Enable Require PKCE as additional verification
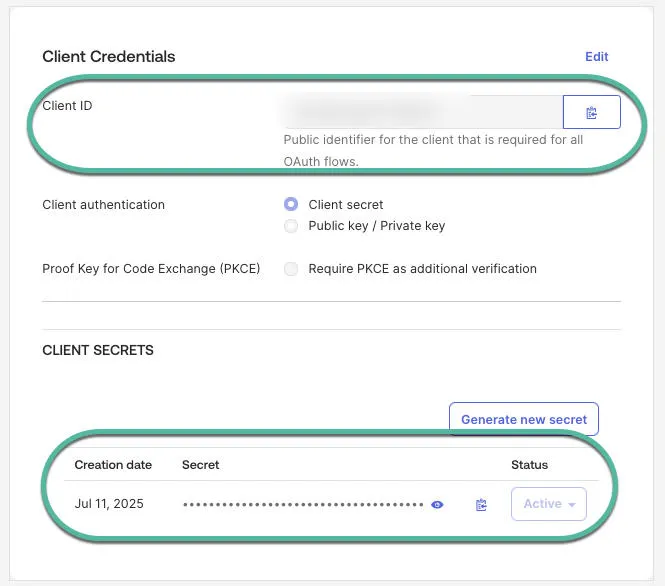The height and width of the screenshot is (586, 665). tap(291, 269)
